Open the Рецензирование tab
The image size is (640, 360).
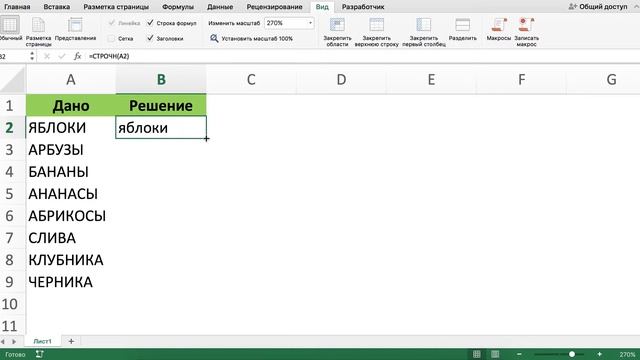(x=274, y=7)
